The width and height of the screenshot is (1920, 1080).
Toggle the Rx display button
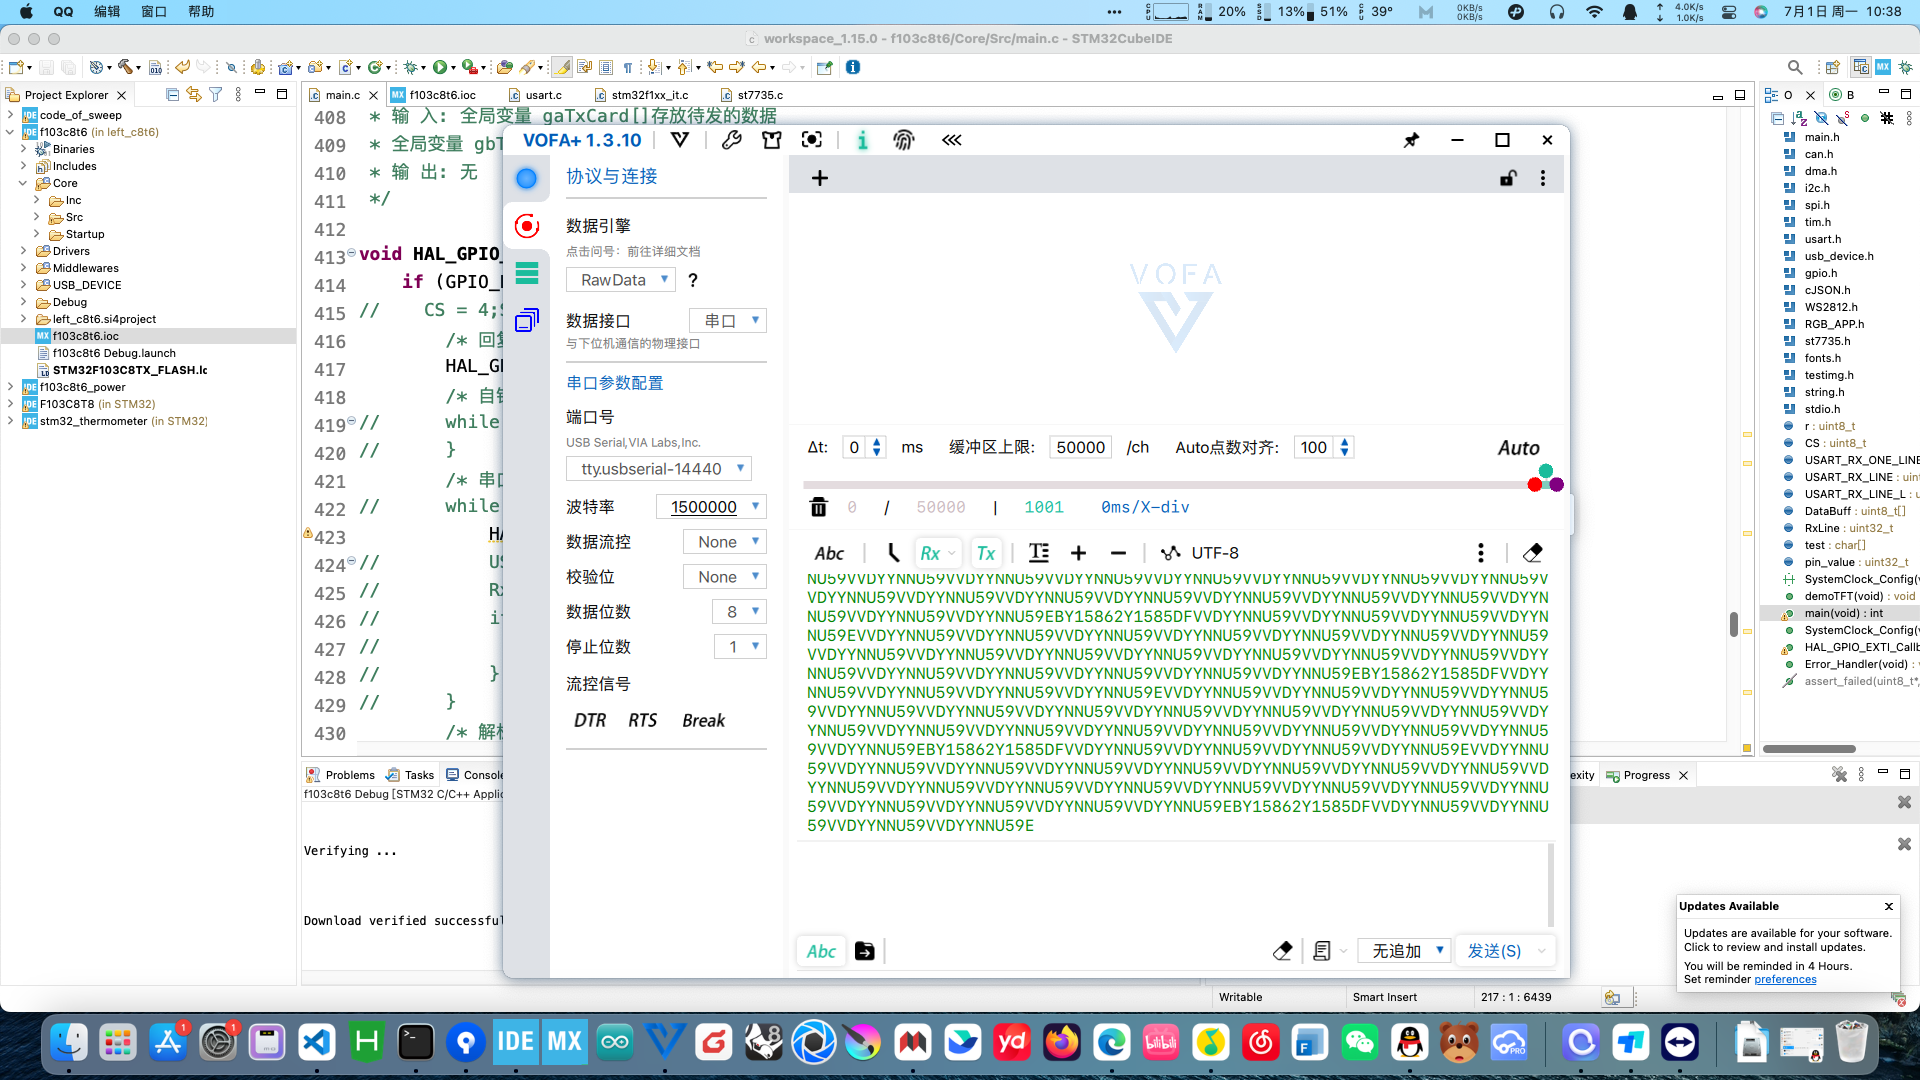click(930, 553)
